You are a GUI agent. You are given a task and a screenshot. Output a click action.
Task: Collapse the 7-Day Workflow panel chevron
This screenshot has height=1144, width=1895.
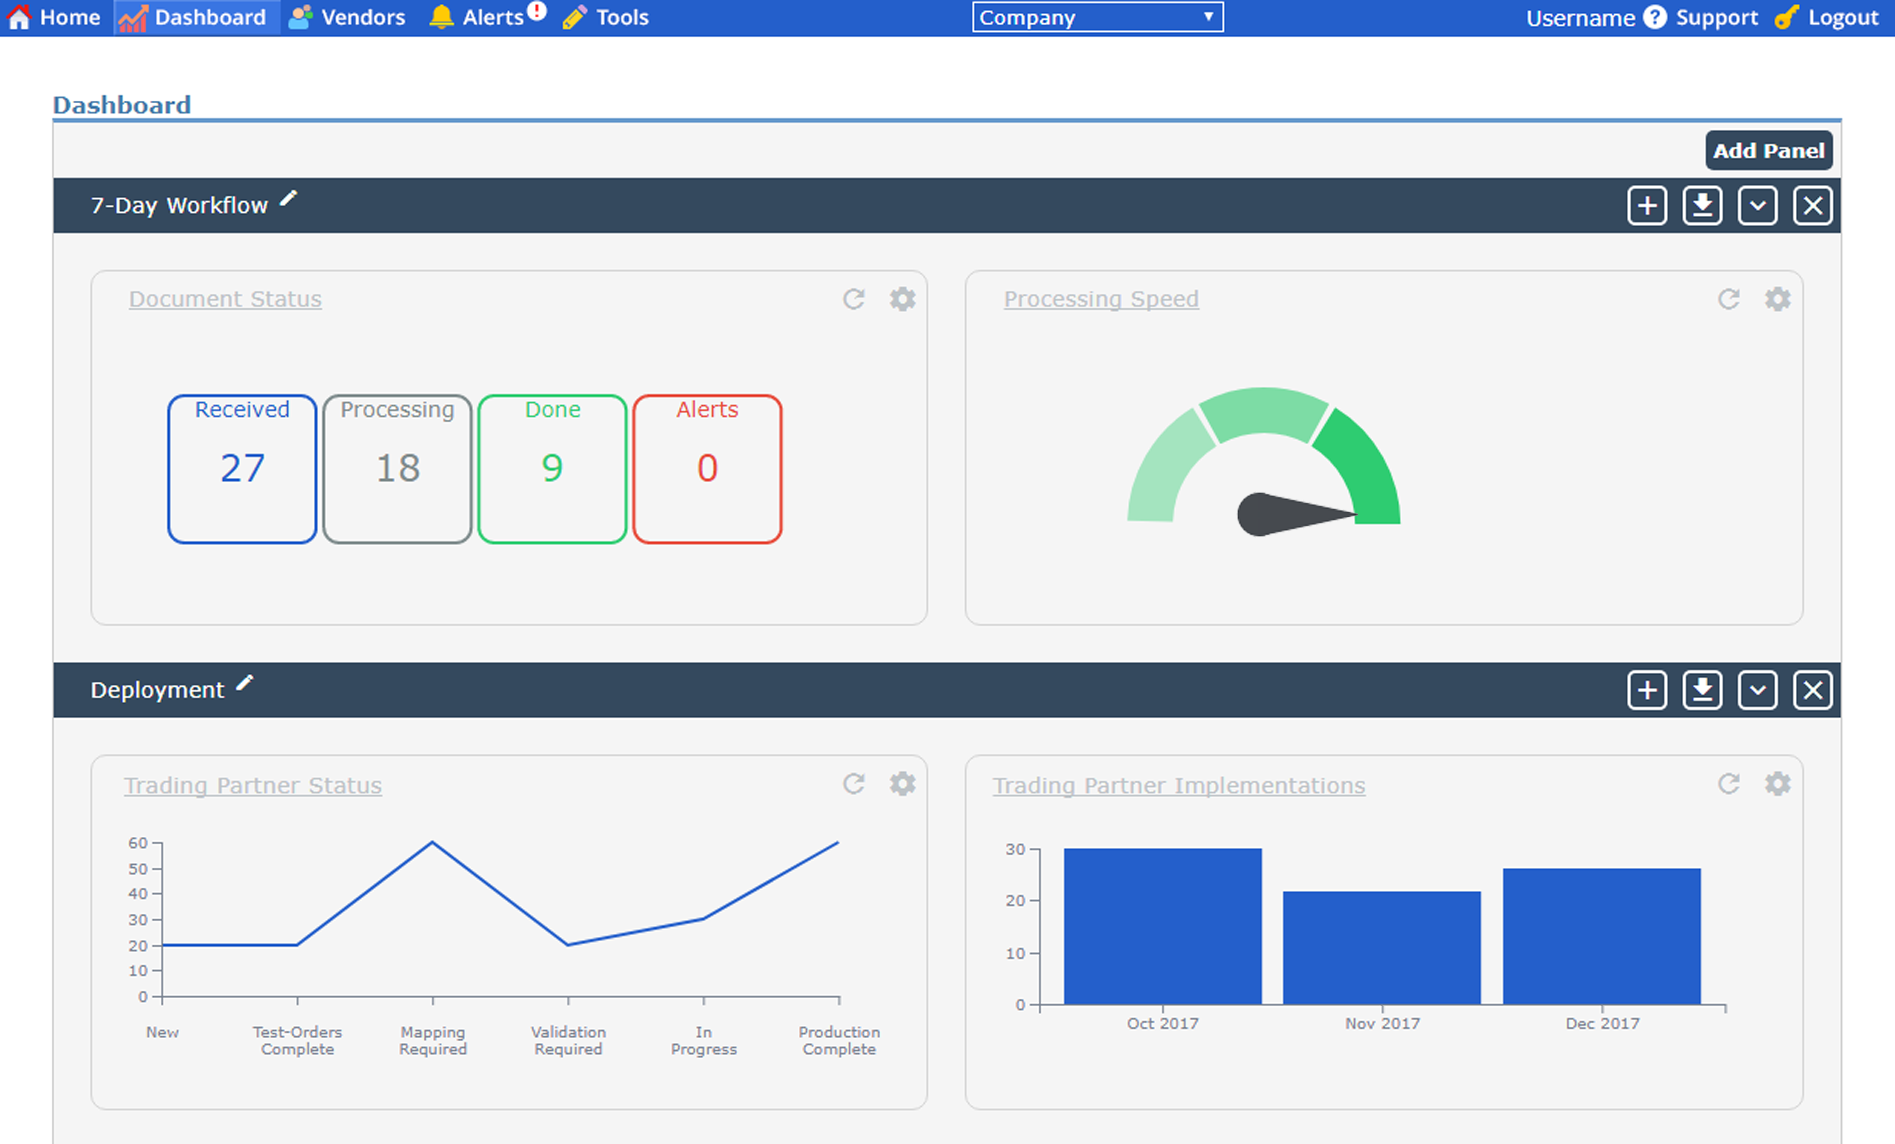(x=1757, y=206)
